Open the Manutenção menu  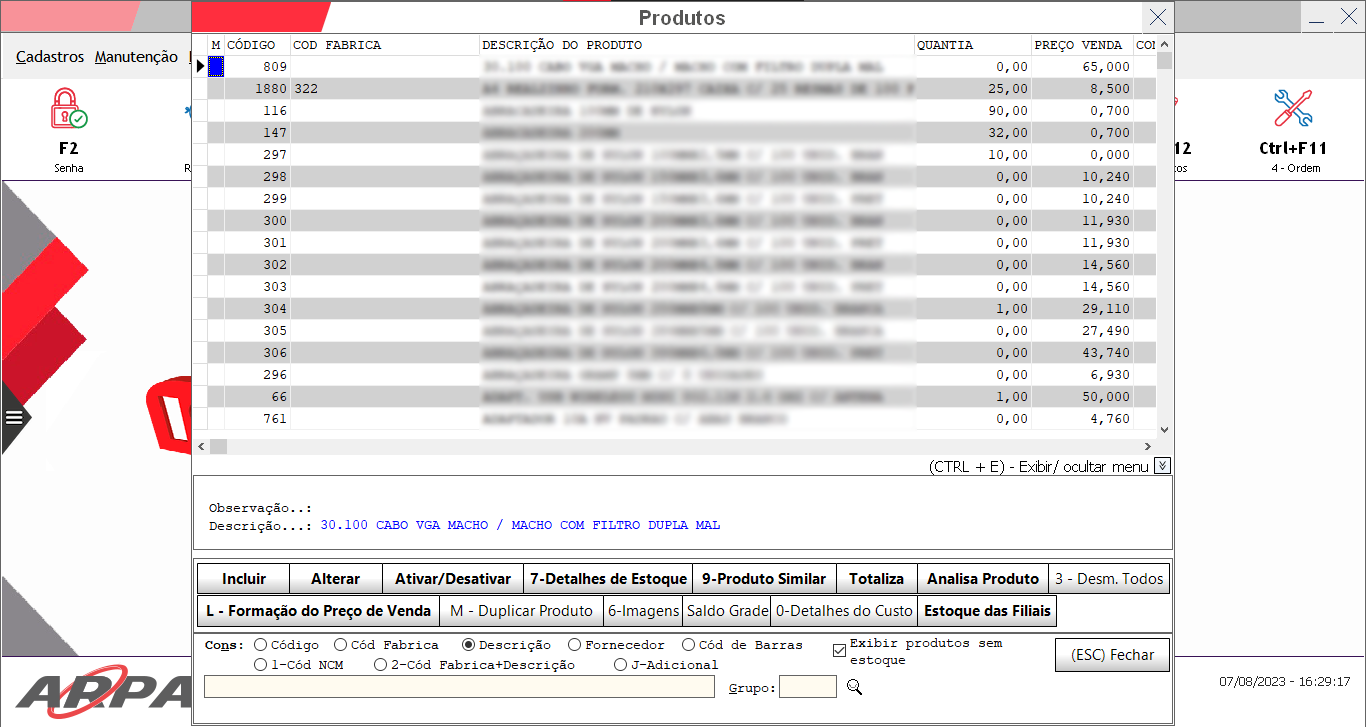pyautogui.click(x=136, y=57)
